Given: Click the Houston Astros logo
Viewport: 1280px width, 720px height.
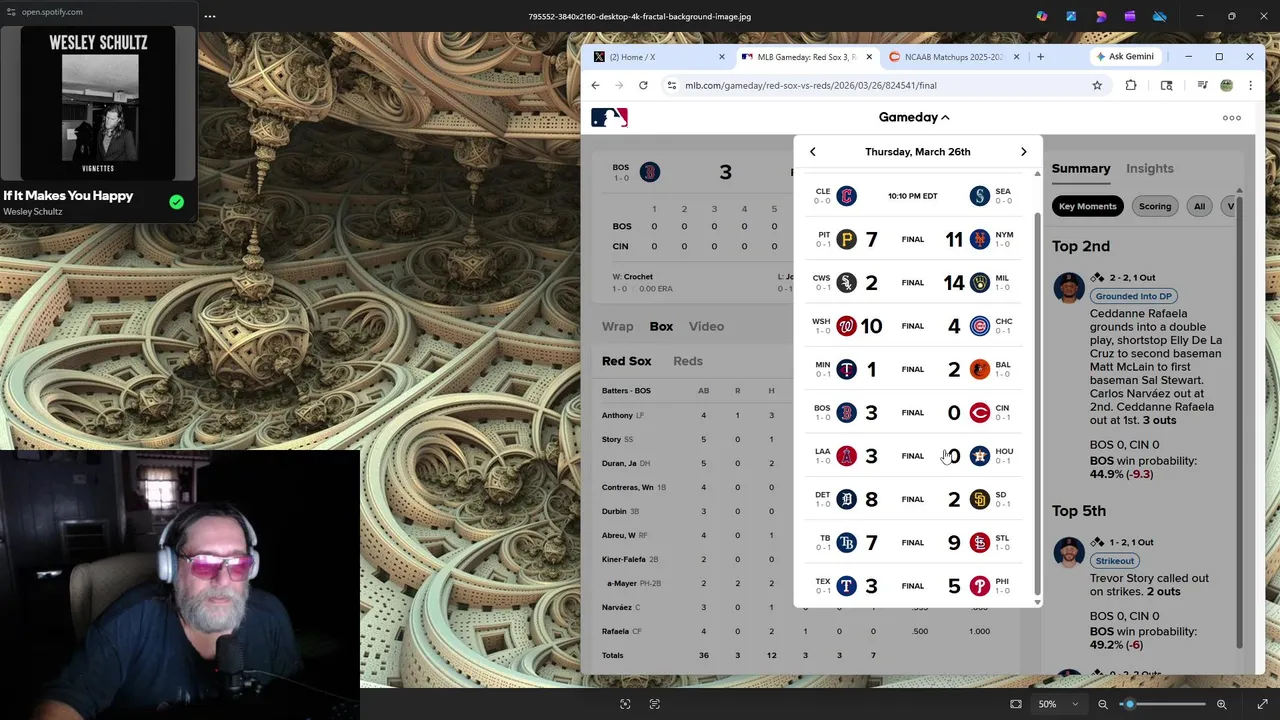Looking at the screenshot, I should pos(980,456).
